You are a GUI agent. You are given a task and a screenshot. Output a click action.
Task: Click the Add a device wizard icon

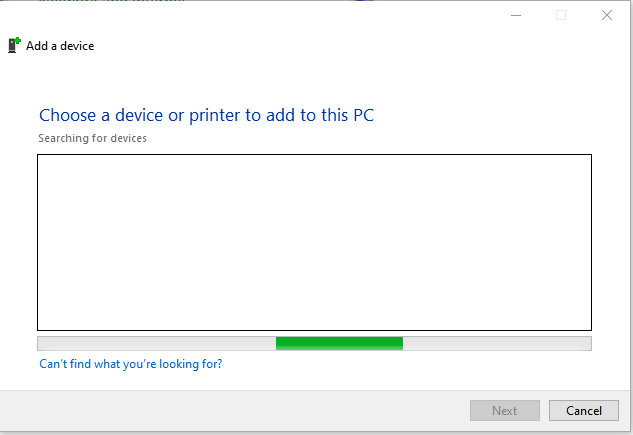click(14, 45)
